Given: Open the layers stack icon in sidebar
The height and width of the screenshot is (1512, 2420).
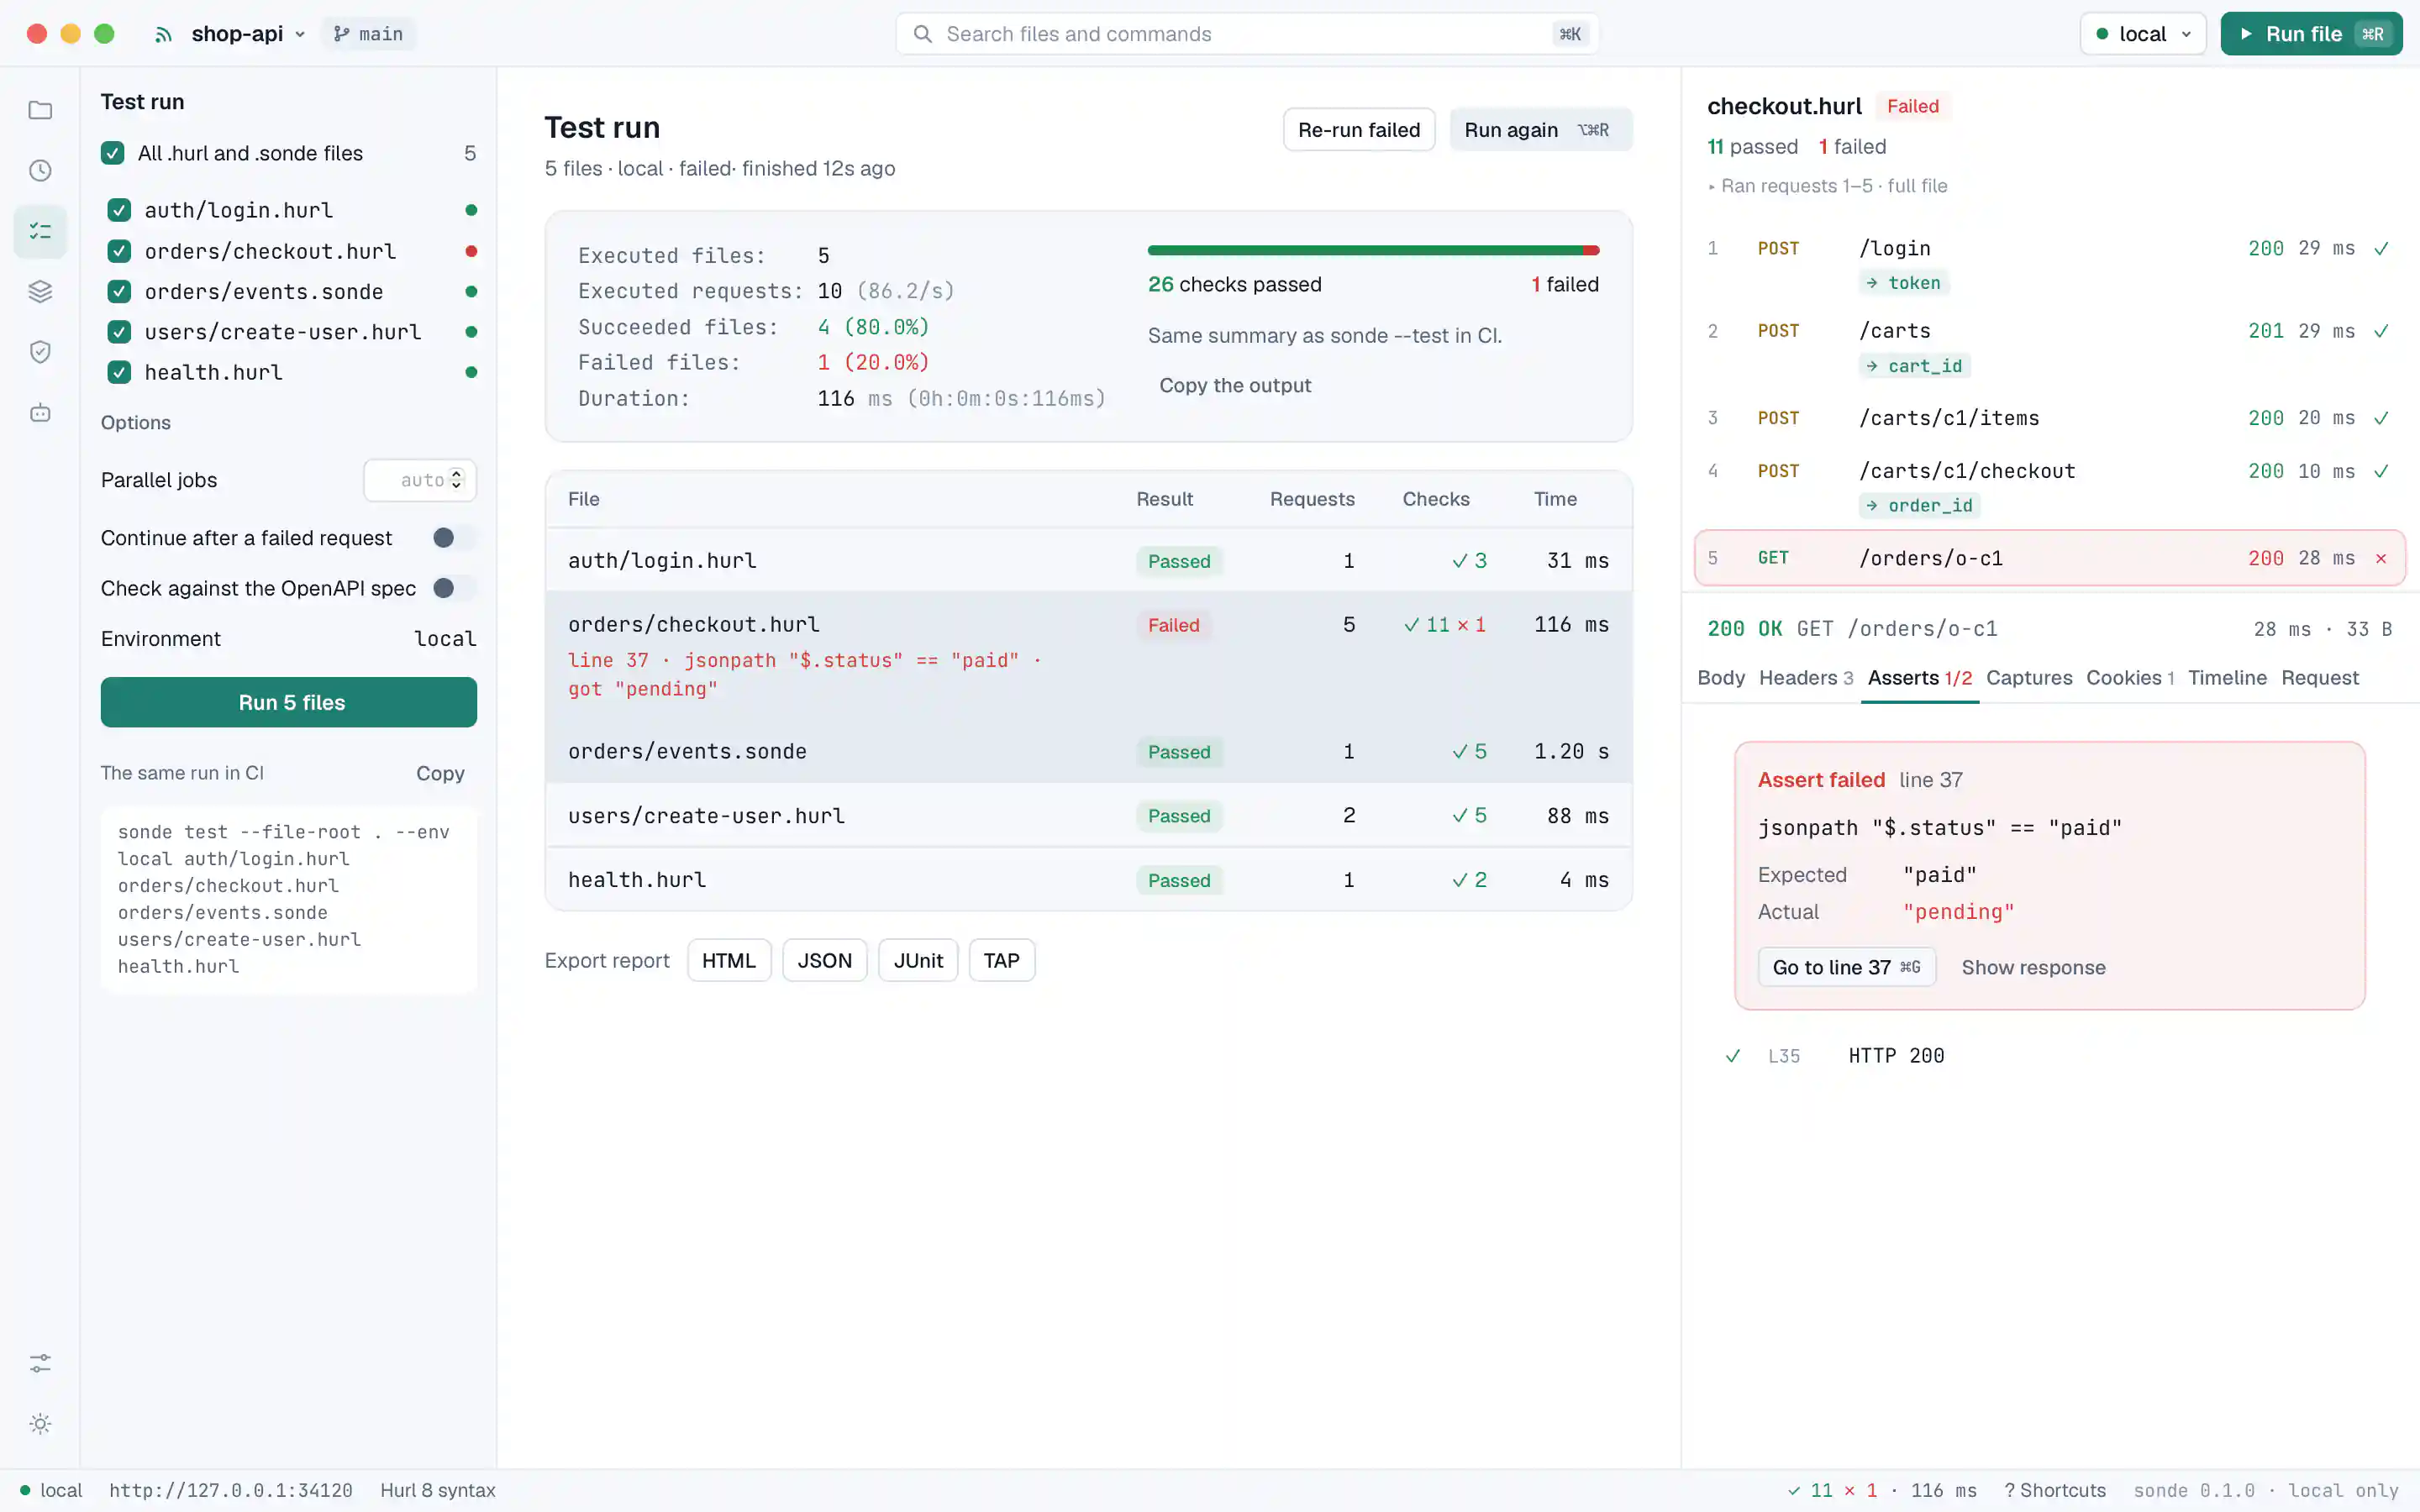Looking at the screenshot, I should point(40,291).
